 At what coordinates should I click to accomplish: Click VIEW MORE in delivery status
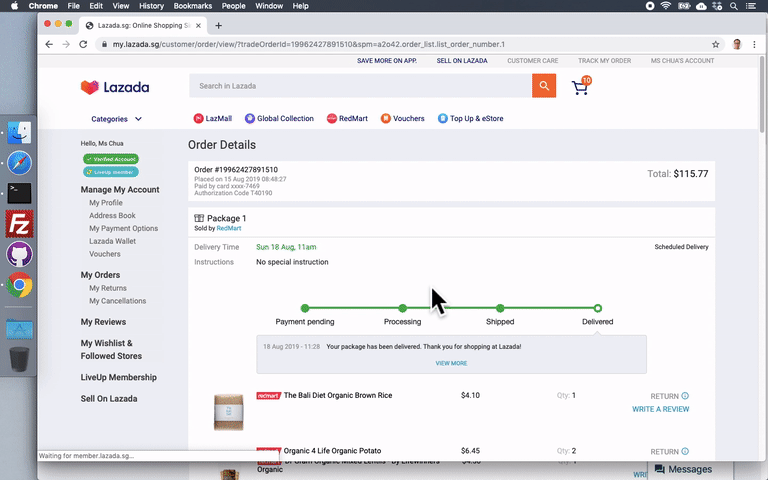pyautogui.click(x=451, y=363)
